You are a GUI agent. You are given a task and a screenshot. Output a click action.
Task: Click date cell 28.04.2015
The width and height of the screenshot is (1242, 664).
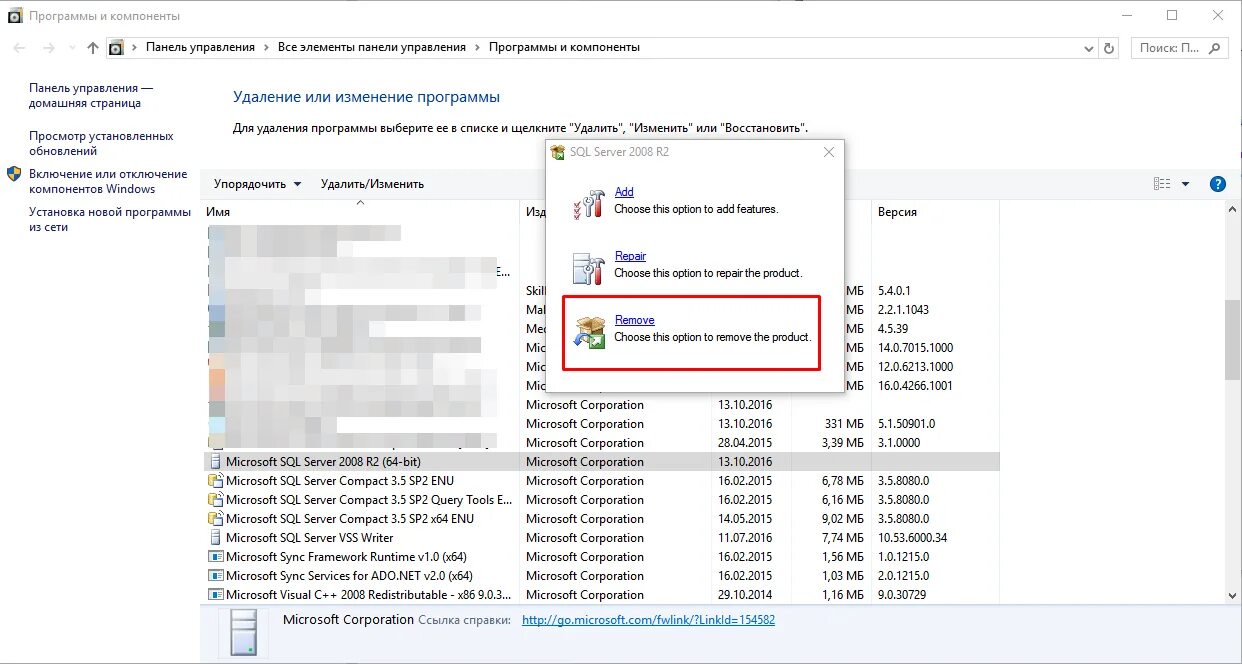pyautogui.click(x=745, y=443)
